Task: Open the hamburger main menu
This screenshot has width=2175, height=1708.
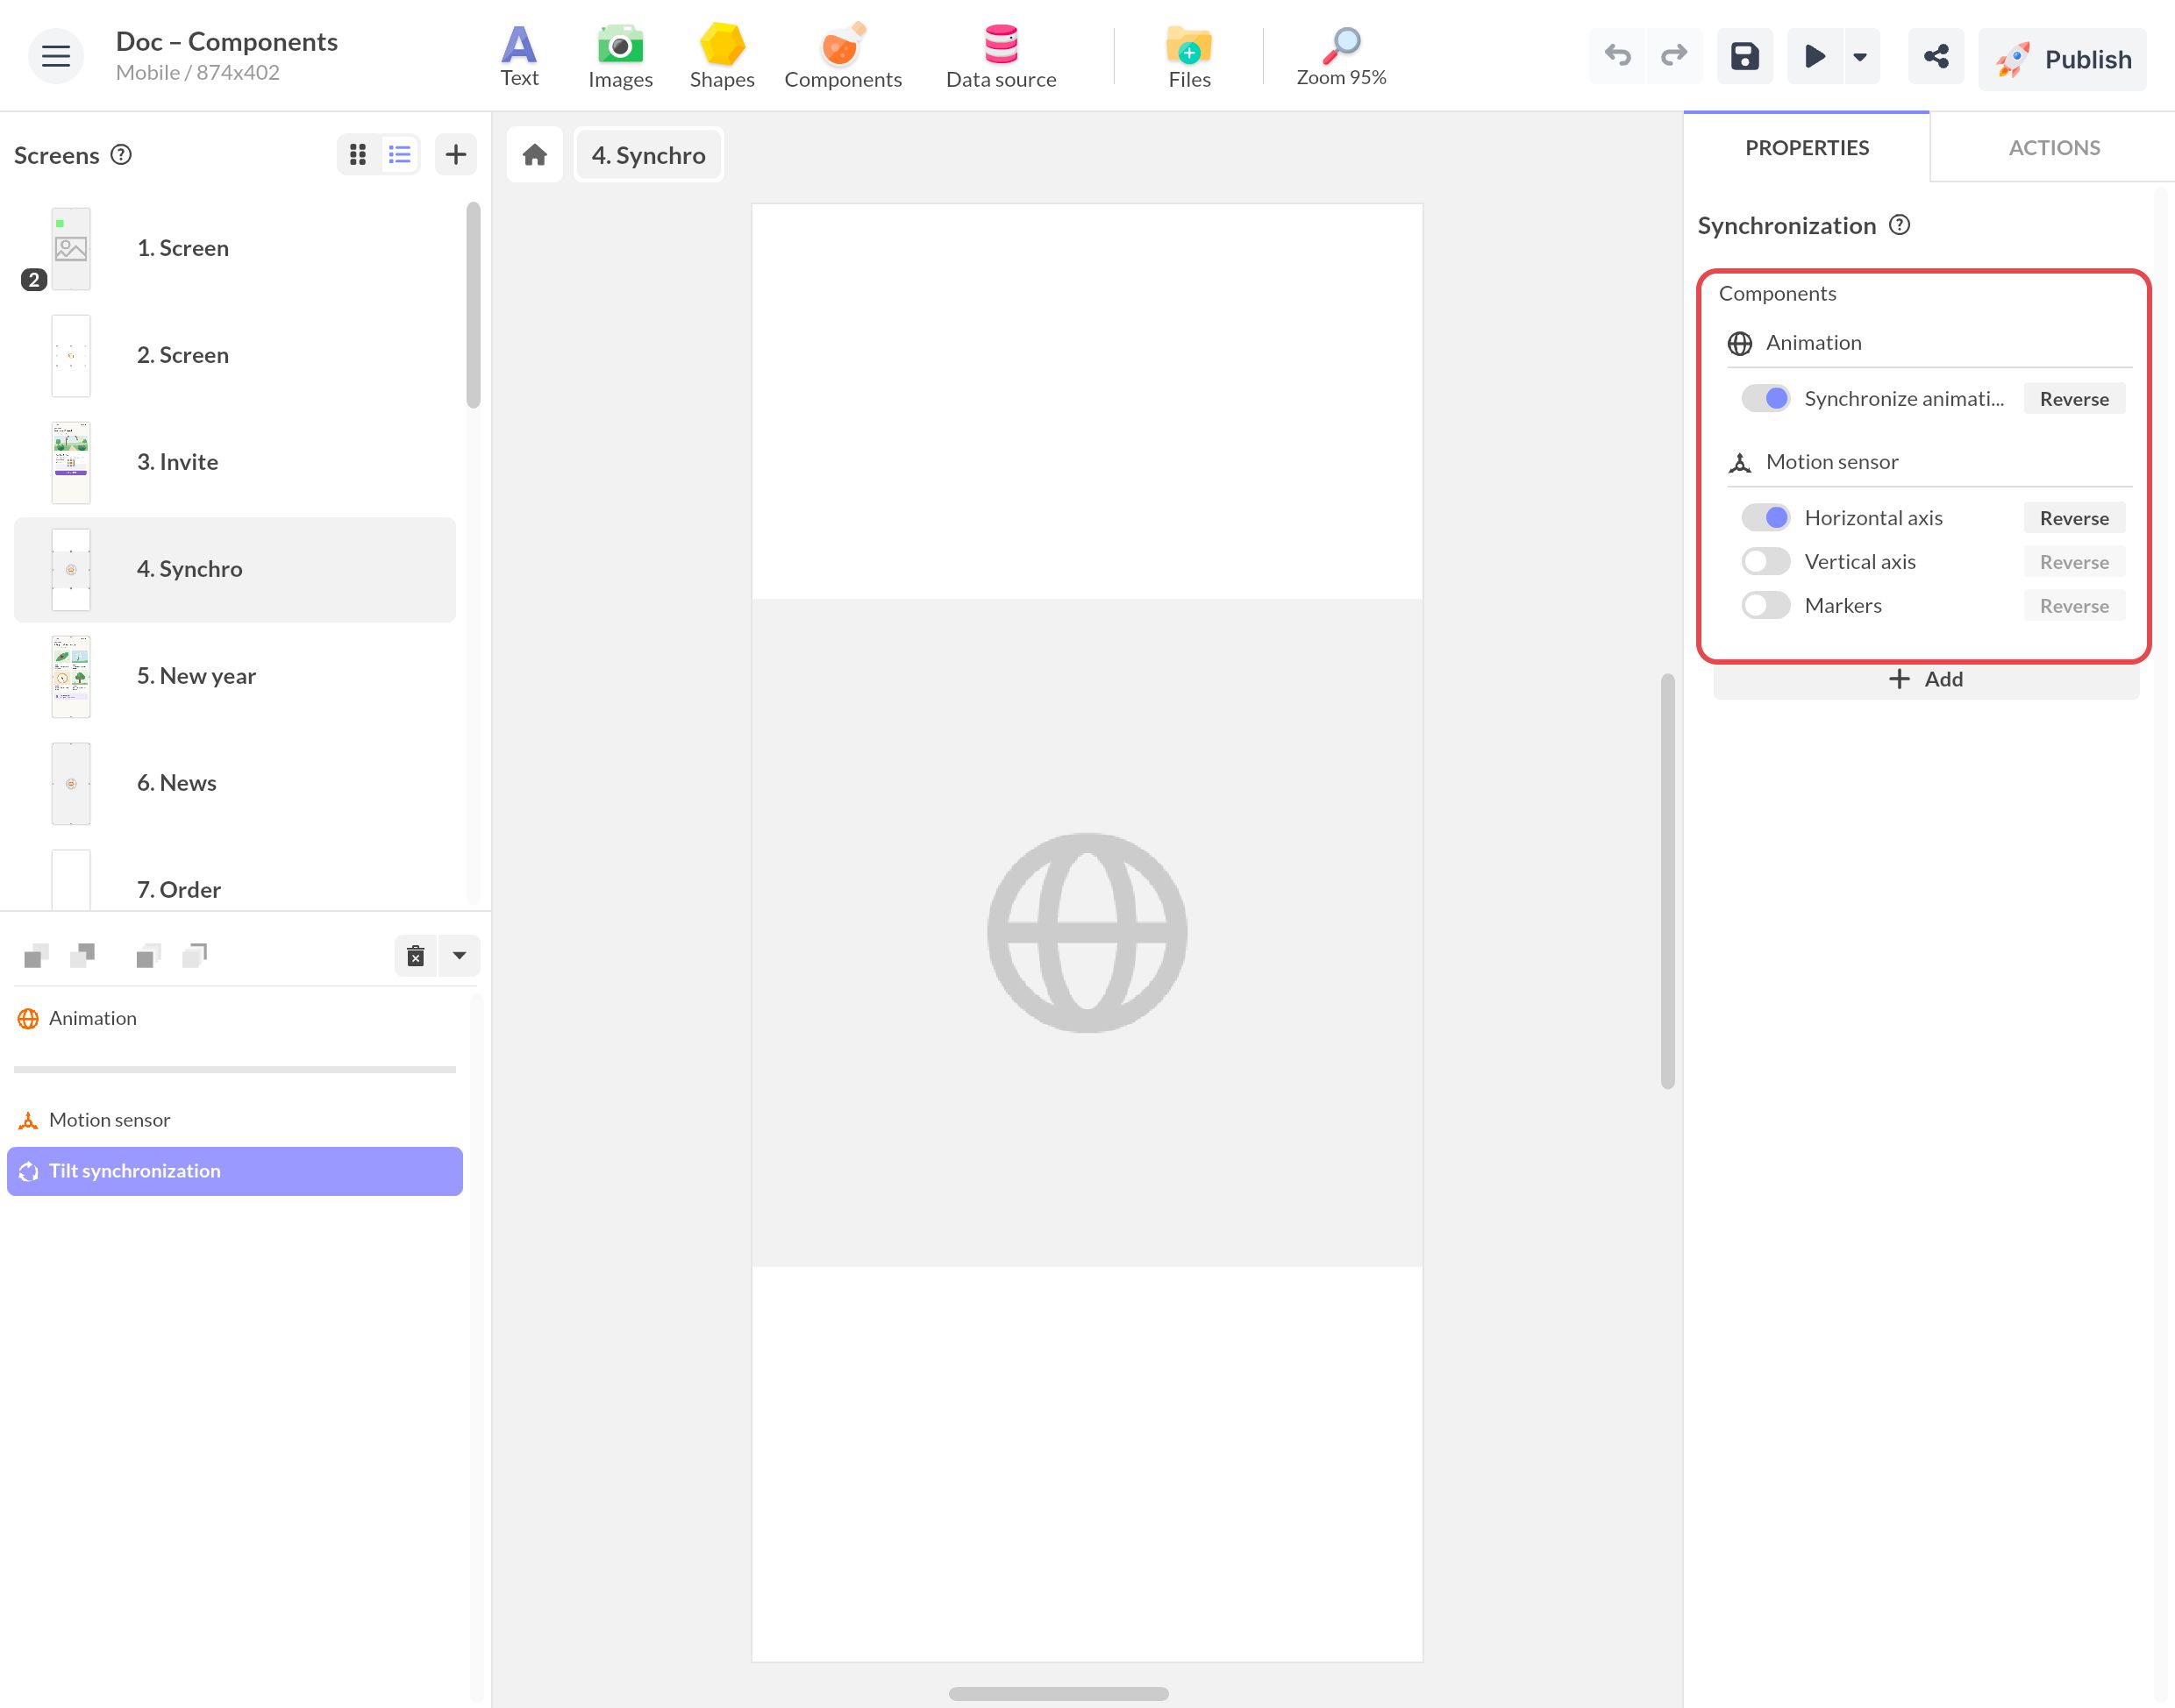Action: [x=56, y=56]
